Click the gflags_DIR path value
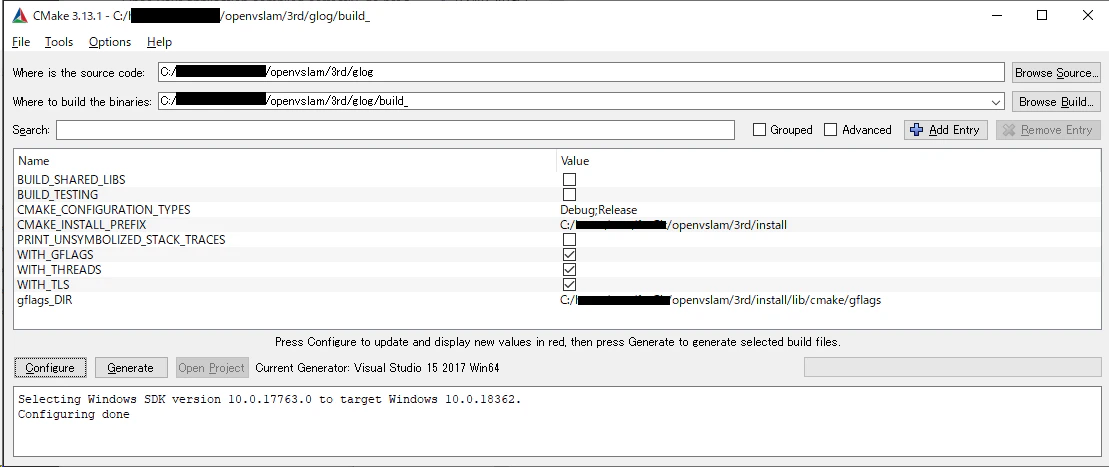Screen dimensions: 1109x467 pyautogui.click(x=720, y=300)
